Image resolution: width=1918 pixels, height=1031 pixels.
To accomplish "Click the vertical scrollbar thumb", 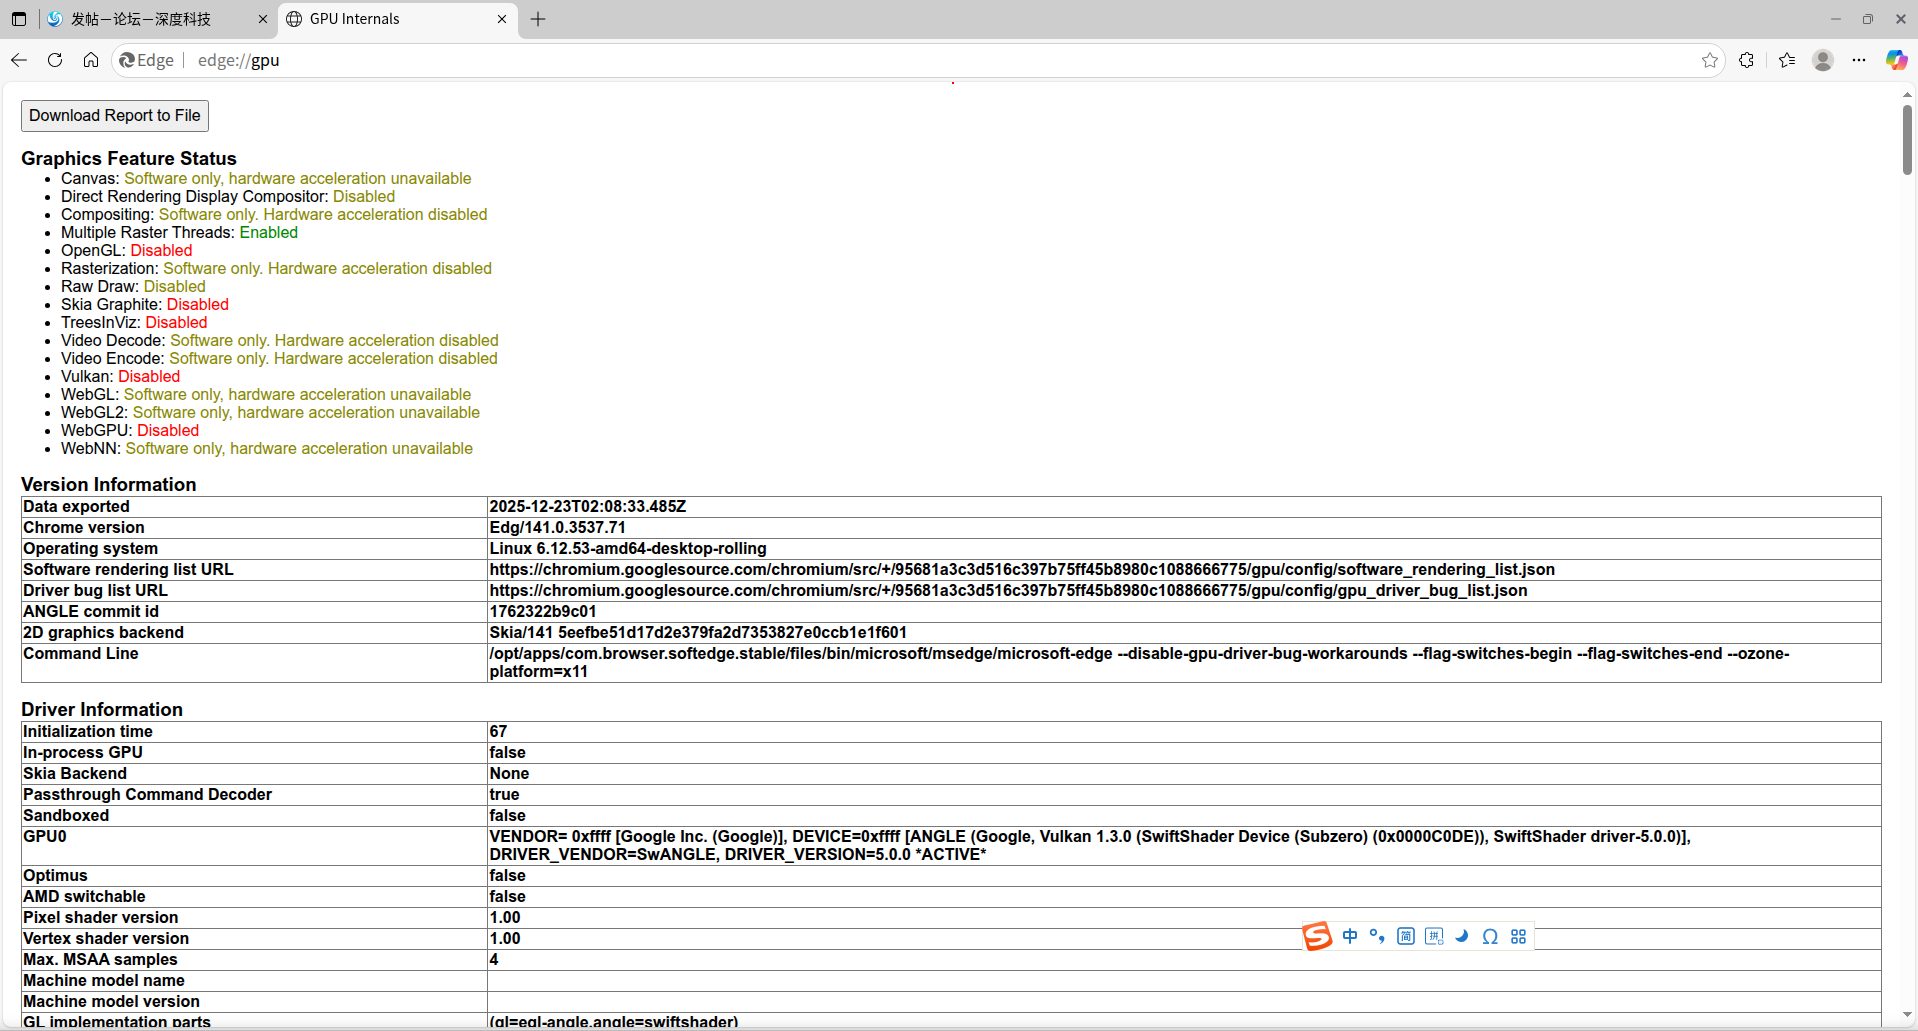I will [1907, 139].
